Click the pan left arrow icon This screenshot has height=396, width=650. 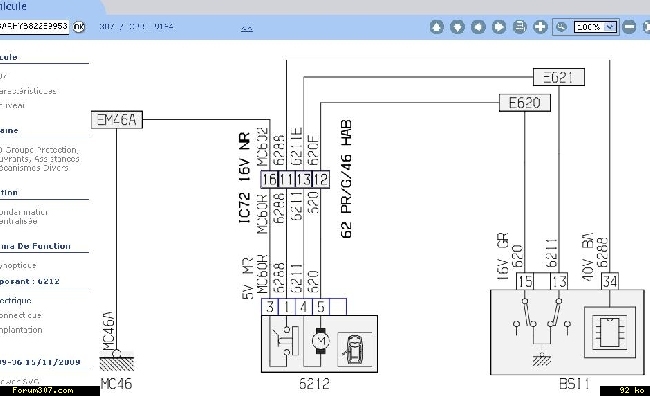point(478,27)
